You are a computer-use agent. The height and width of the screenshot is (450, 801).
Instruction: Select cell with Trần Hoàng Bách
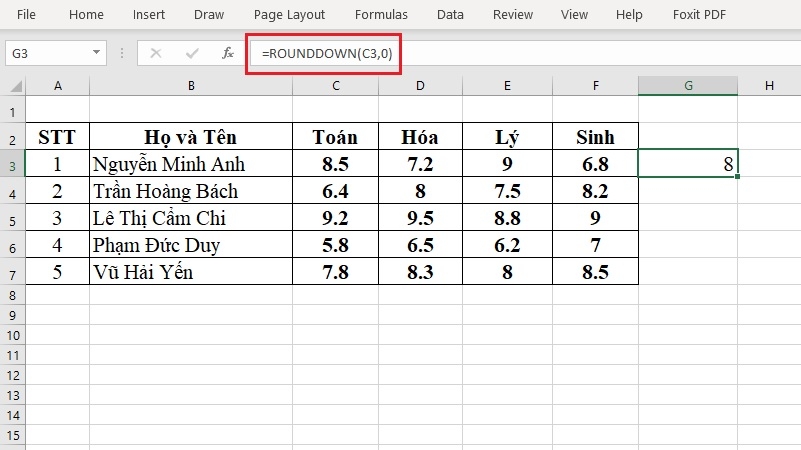tap(191, 191)
